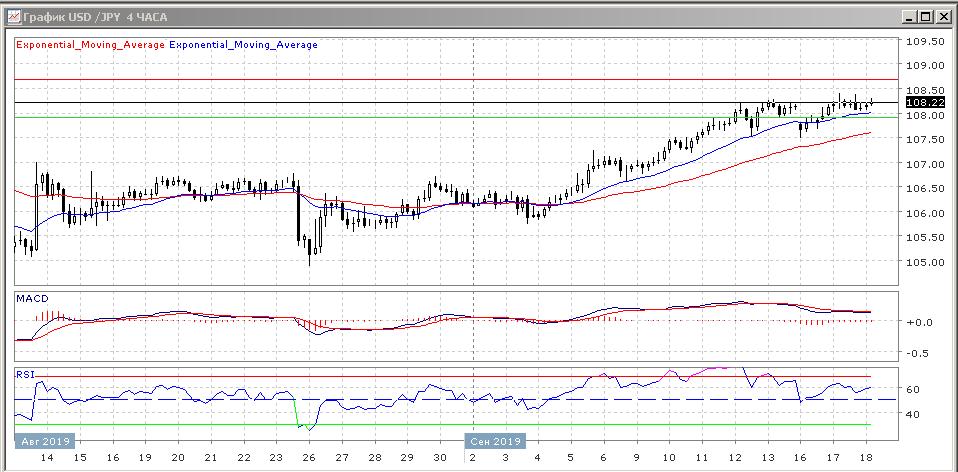Click the 107.00 price axis label
Screen dimensions: 958x472
[x=926, y=164]
